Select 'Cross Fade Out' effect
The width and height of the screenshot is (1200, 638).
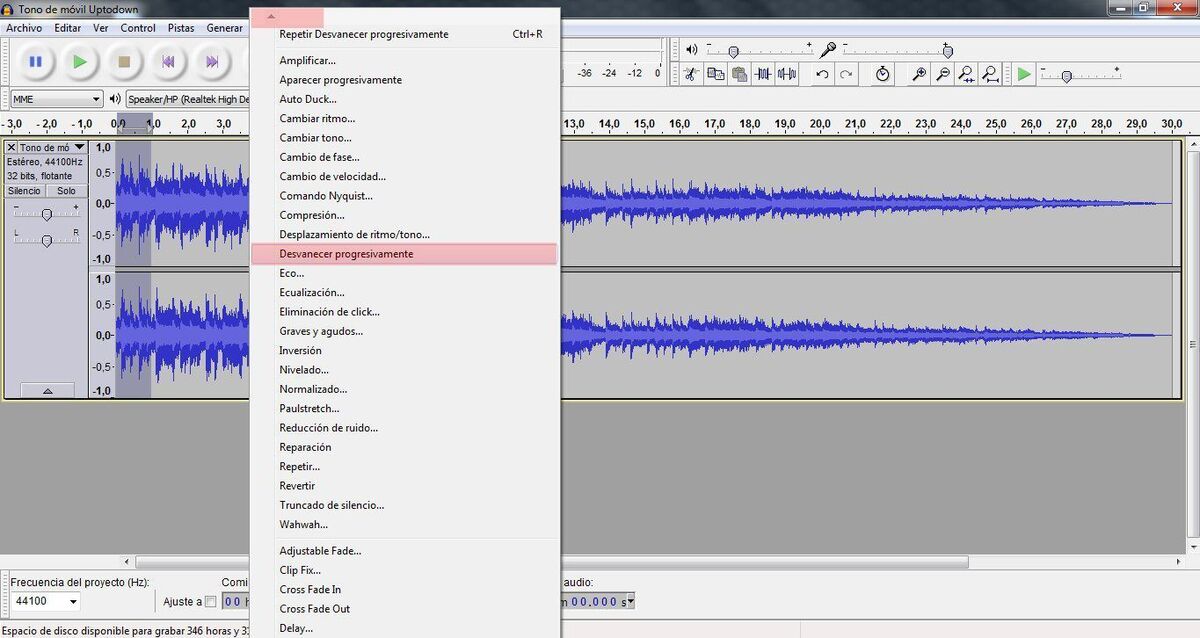(404, 609)
